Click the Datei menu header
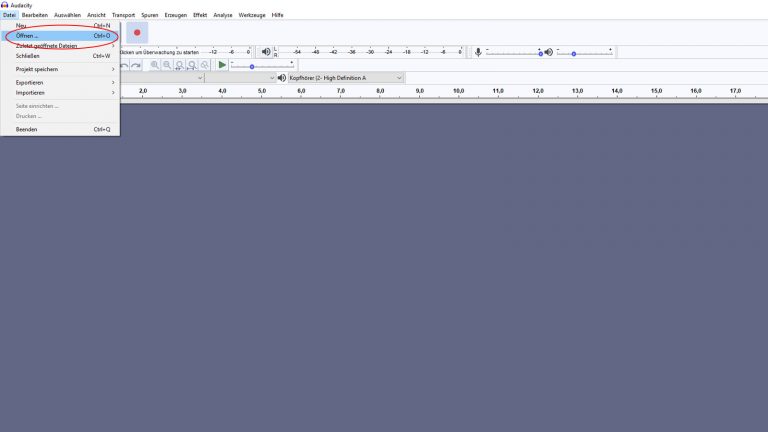Screen dimensions: 768x432 click(9, 15)
